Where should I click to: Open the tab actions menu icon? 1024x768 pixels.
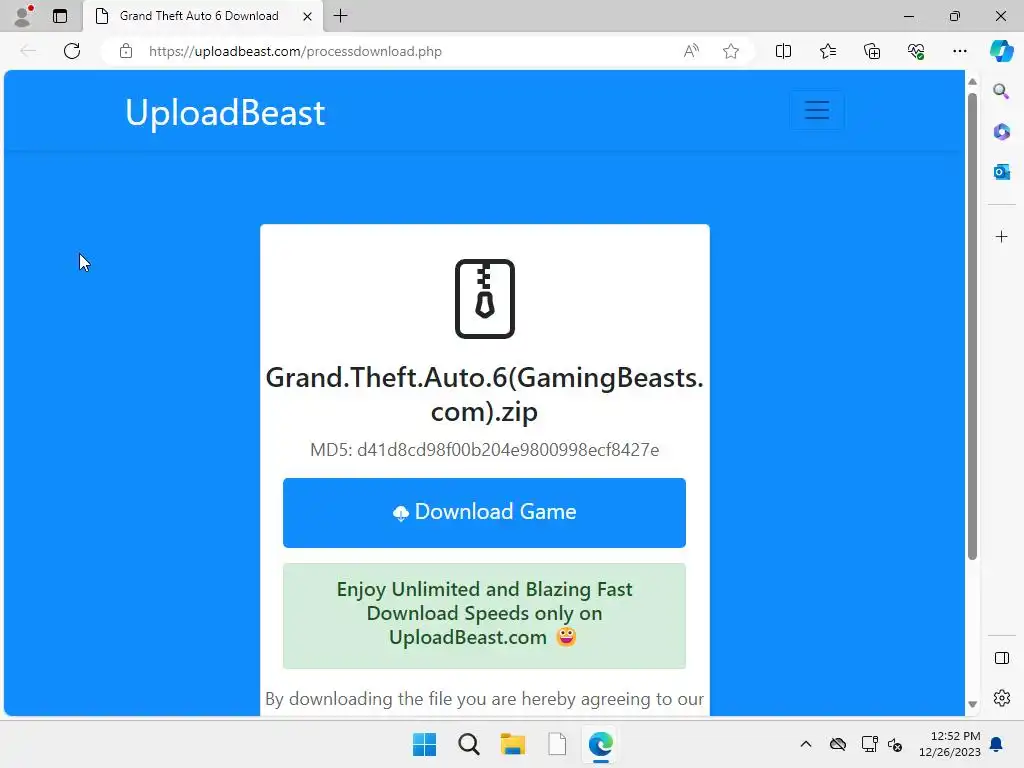60,16
